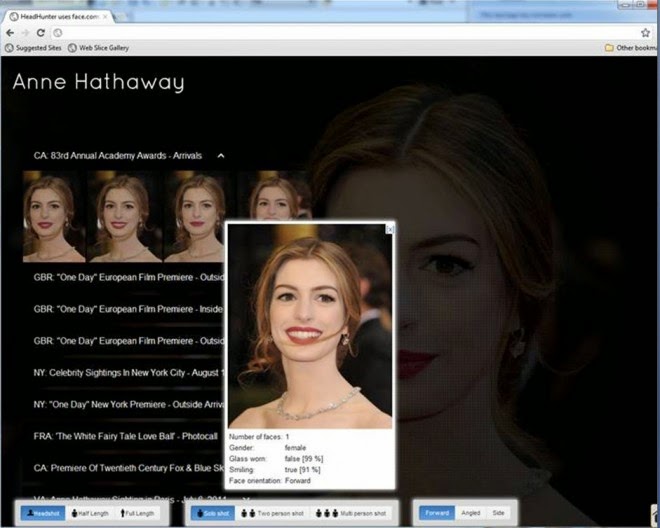Select the Half Length filter
660x528 pixels.
(x=90, y=514)
